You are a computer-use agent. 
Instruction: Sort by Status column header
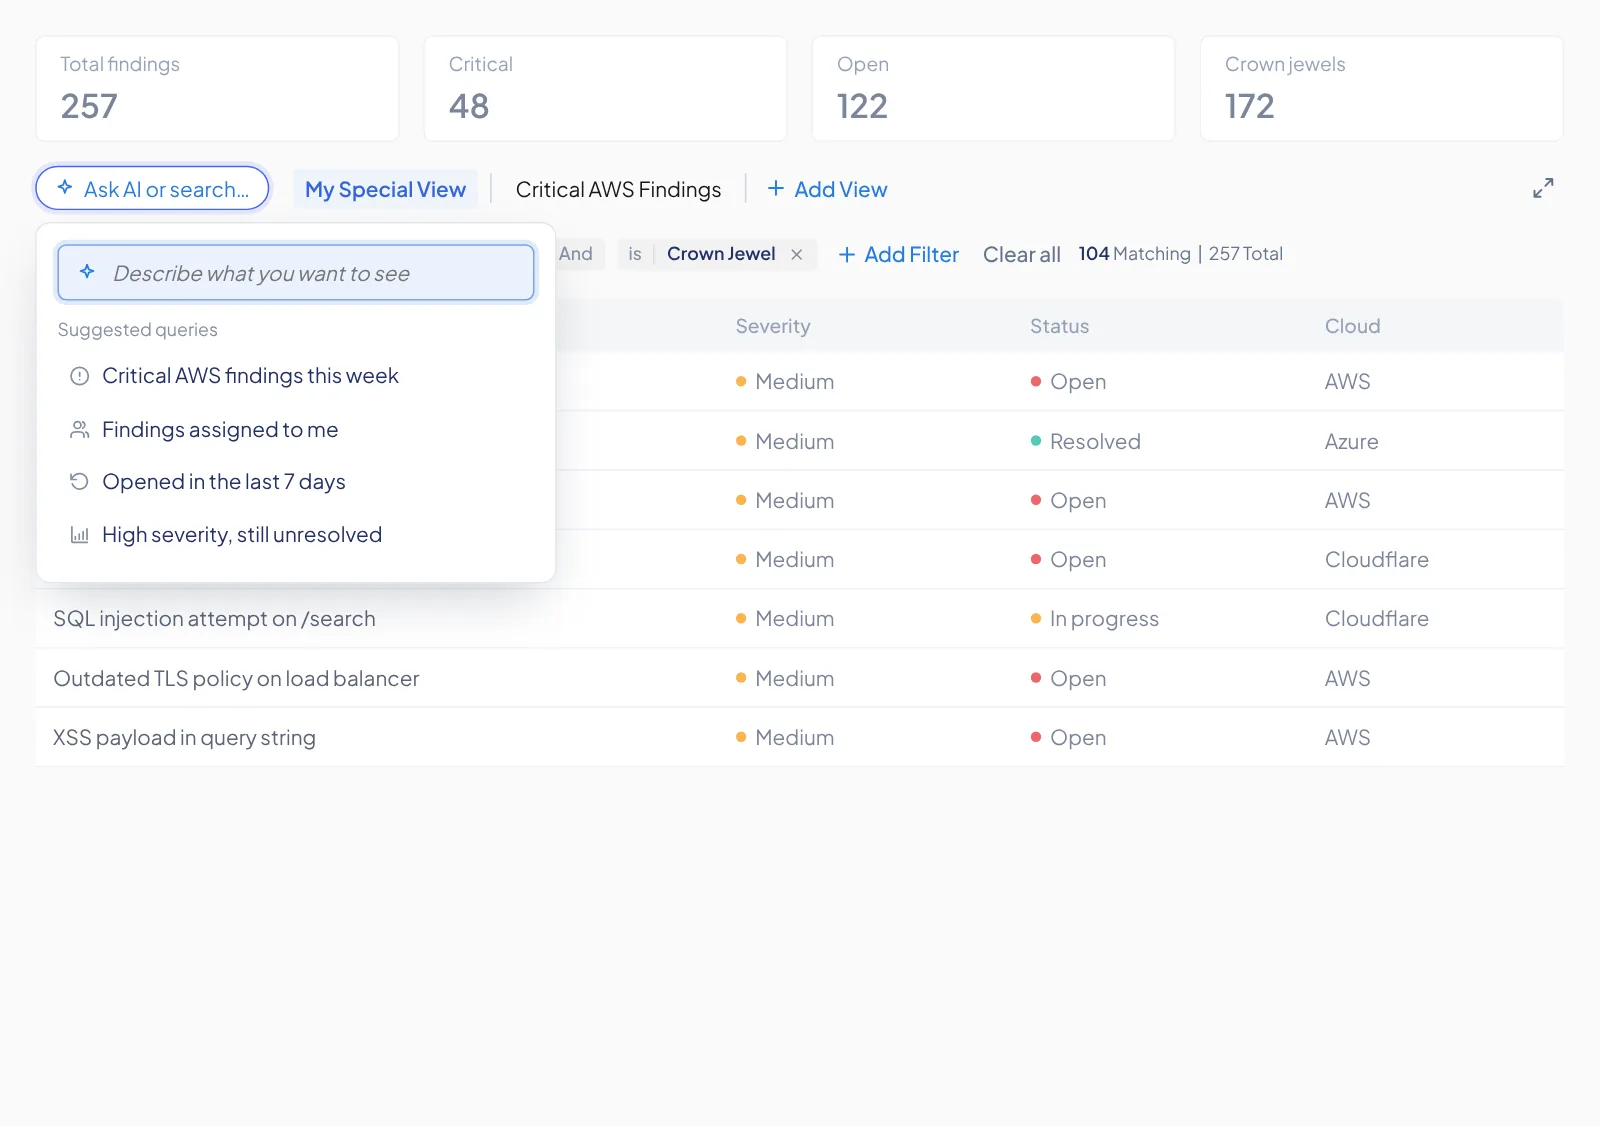[x=1059, y=326]
